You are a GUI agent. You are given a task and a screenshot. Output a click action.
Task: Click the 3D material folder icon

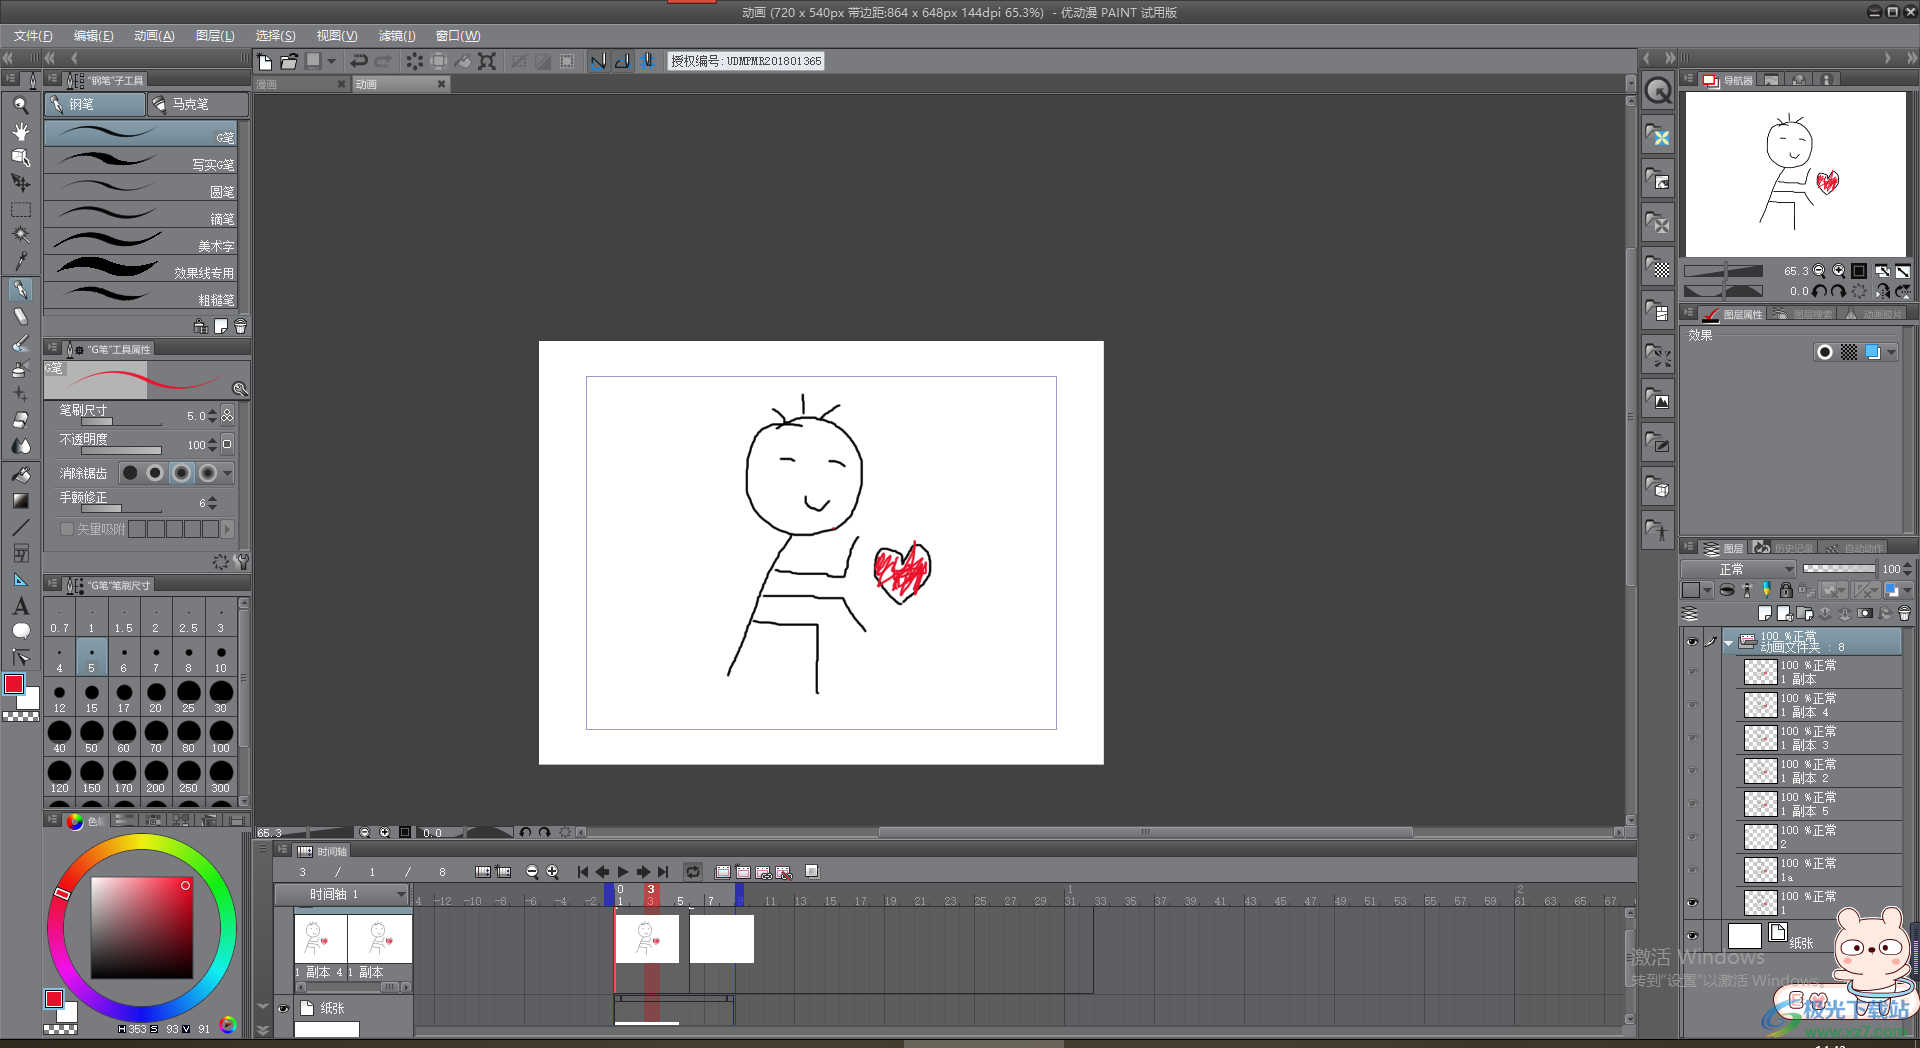point(1658,489)
